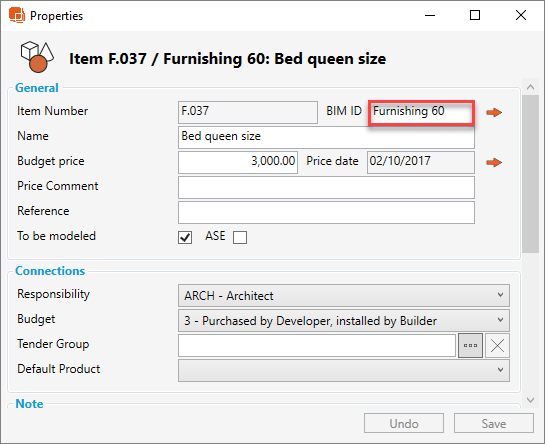The width and height of the screenshot is (545, 444).
Task: Click the Price Comment input field
Action: 326,187
